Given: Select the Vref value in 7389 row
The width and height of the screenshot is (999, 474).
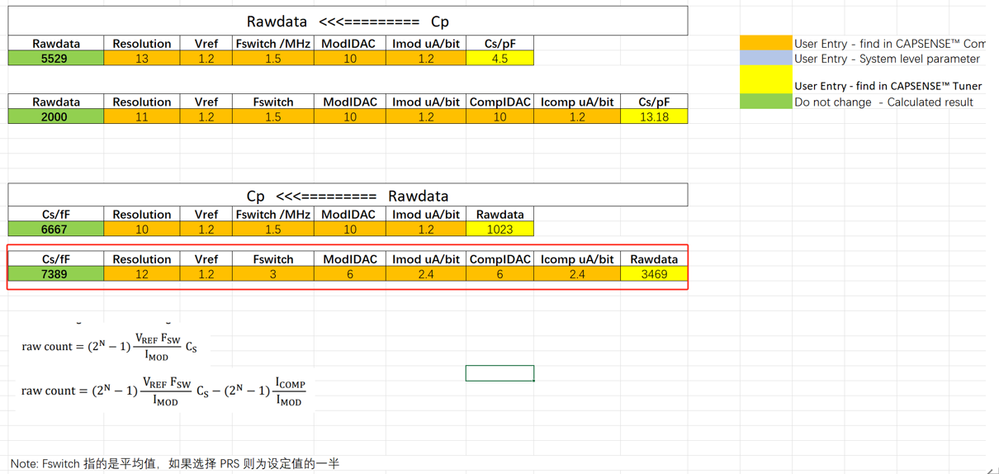Looking at the screenshot, I should click(x=206, y=274).
